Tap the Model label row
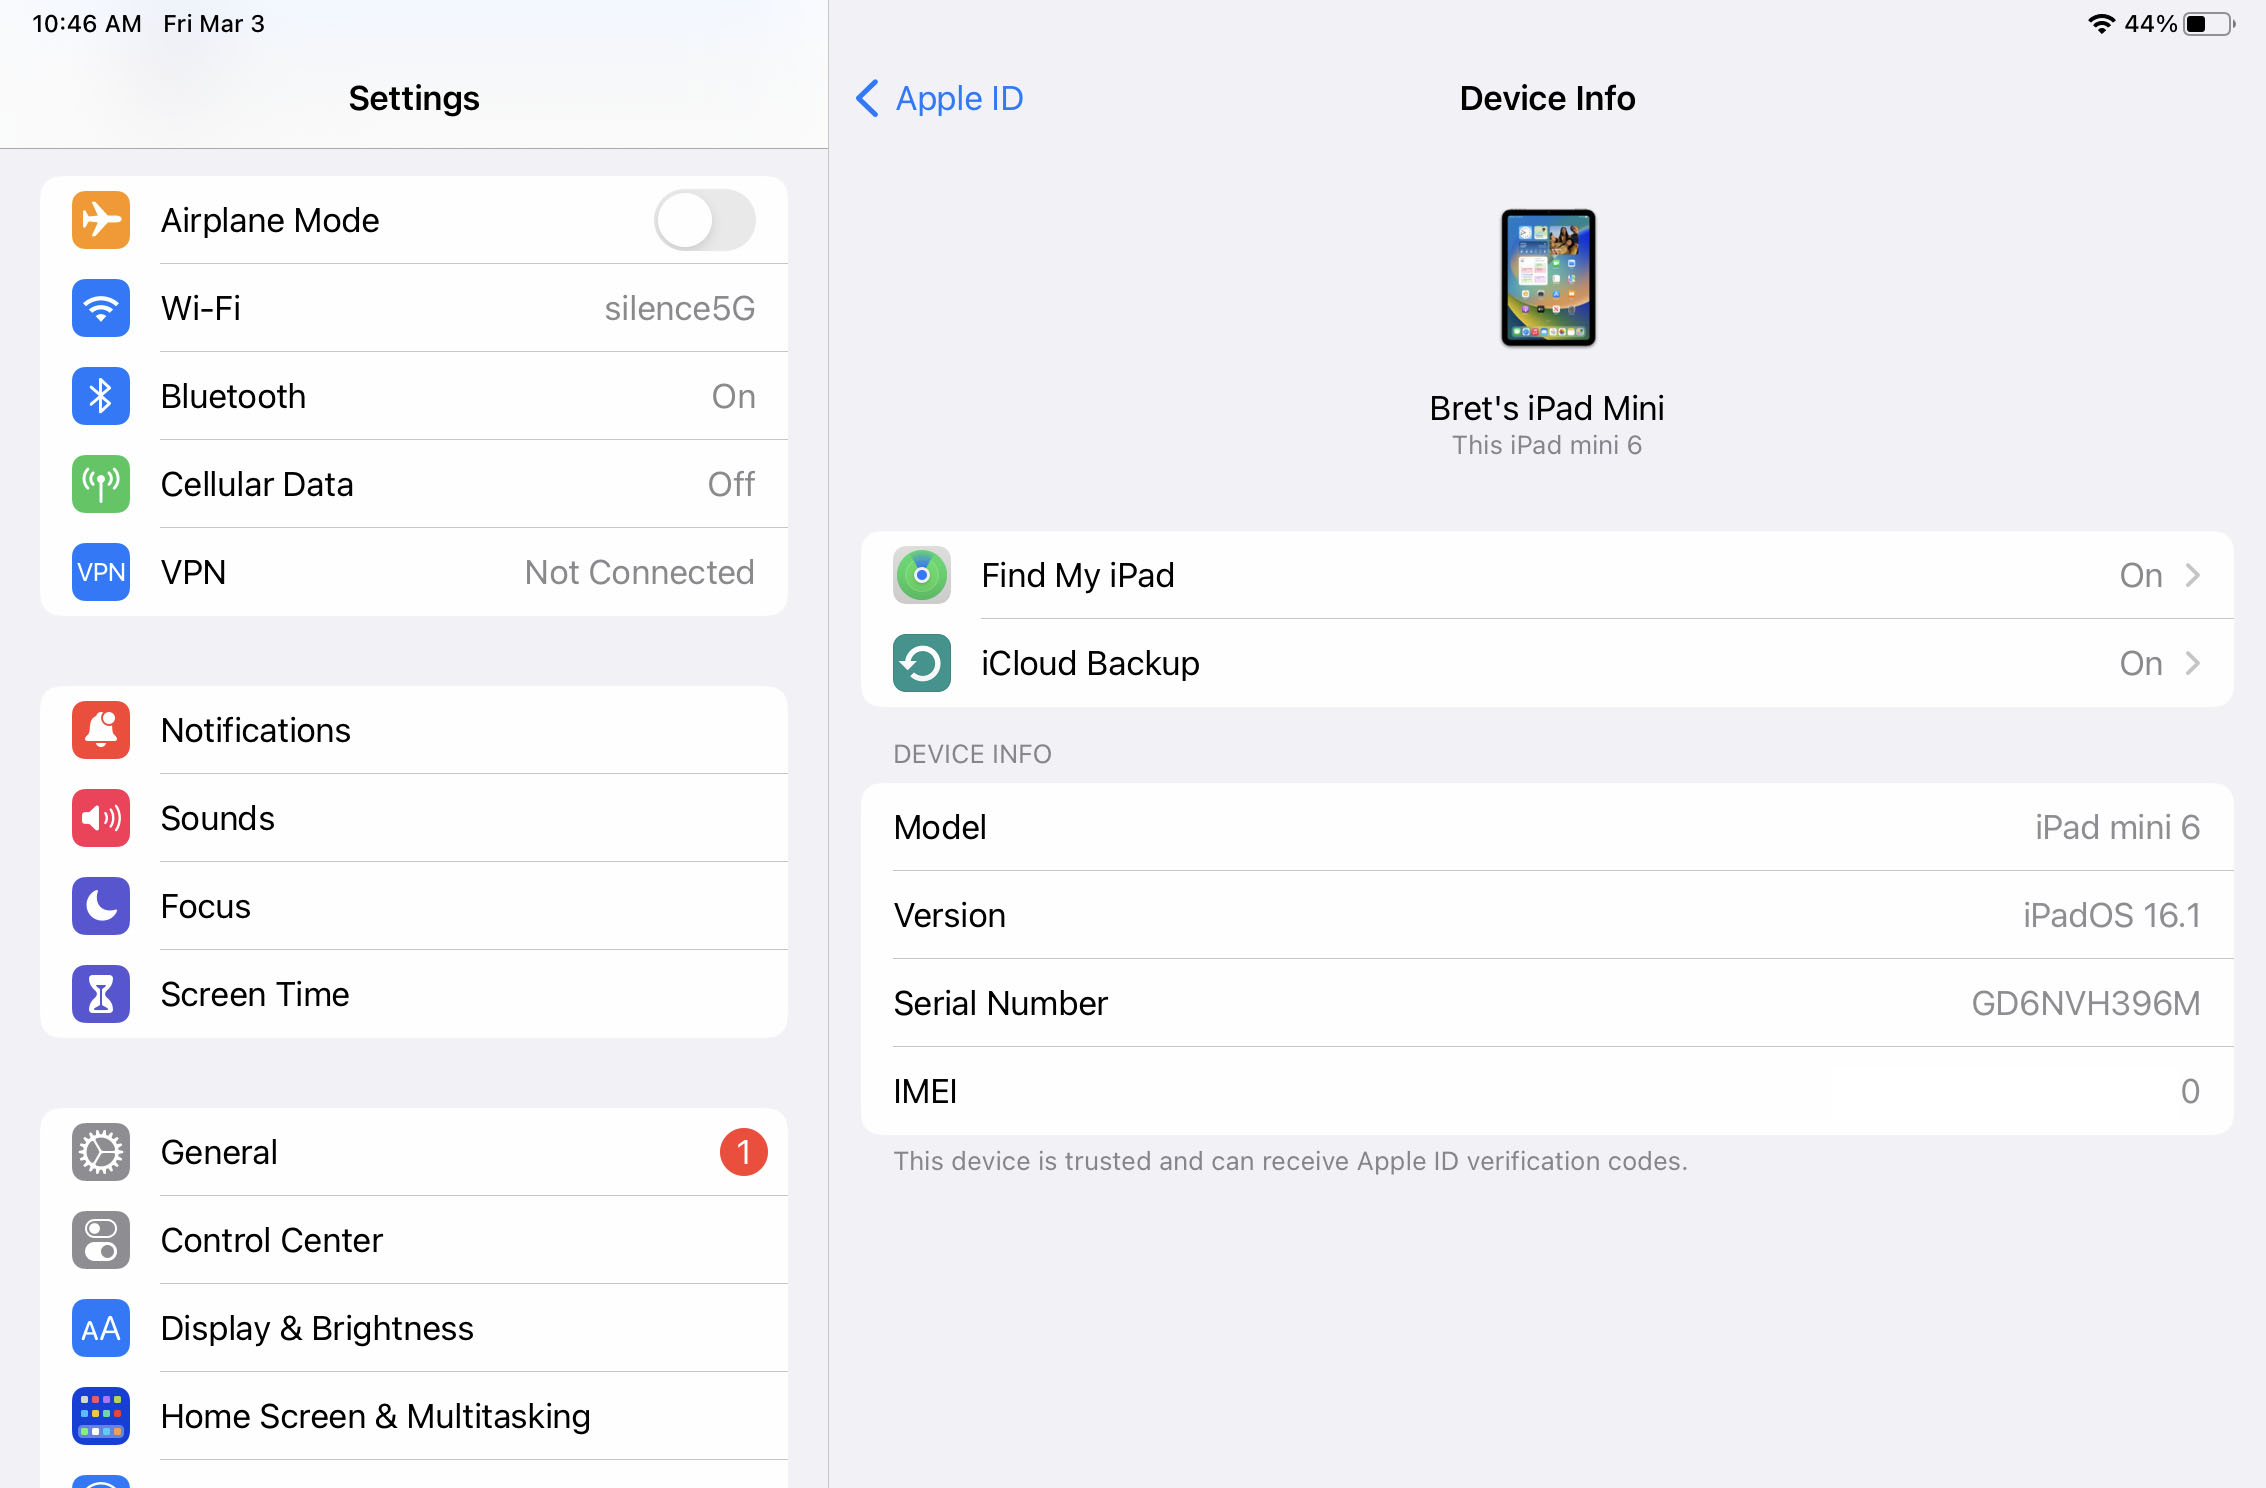This screenshot has width=2266, height=1488. point(1547,827)
